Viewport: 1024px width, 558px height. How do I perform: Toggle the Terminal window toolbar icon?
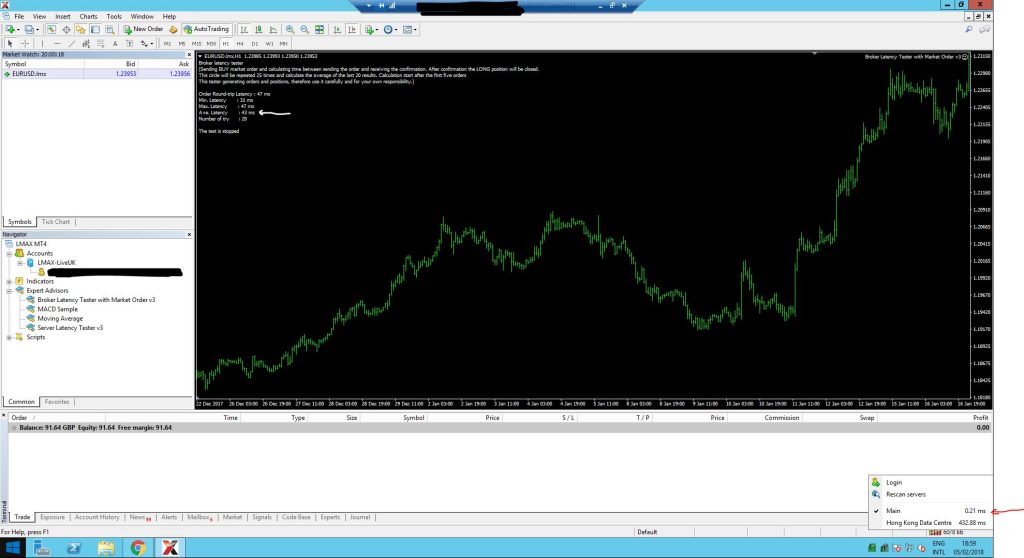click(95, 29)
